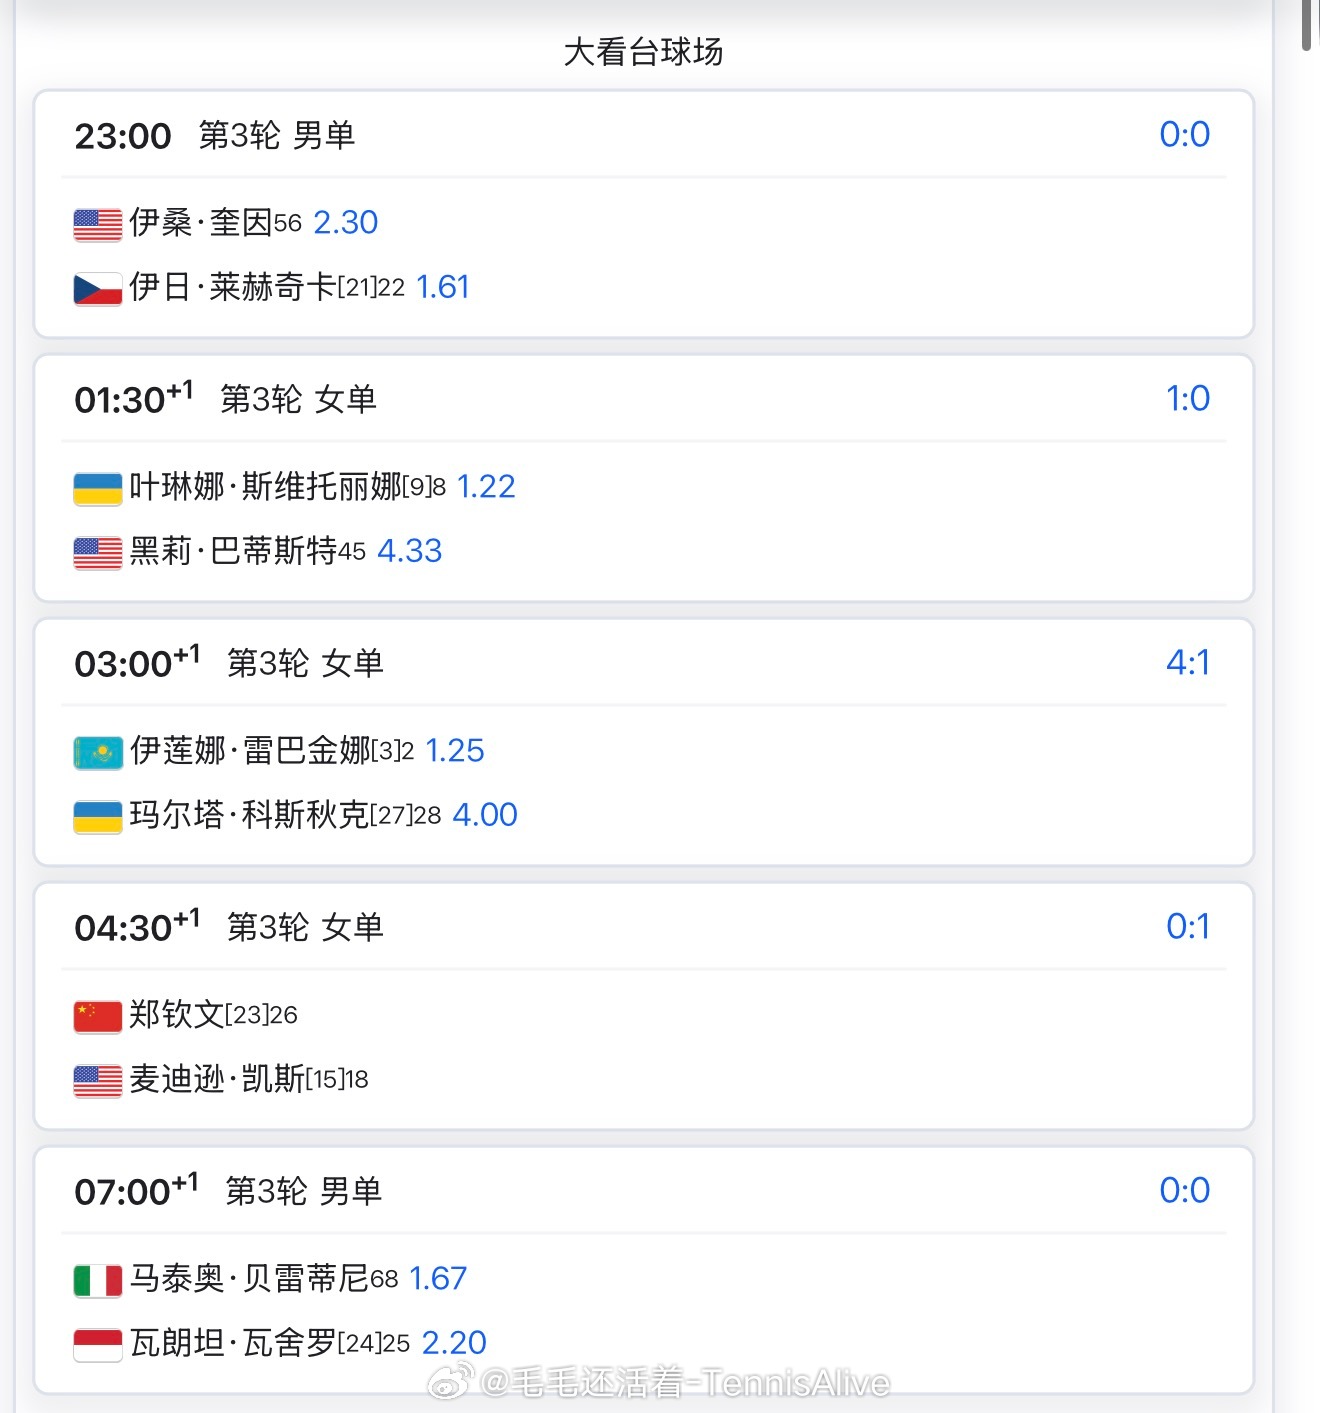Click the 大看台球场 court heading
Viewport: 1320px width, 1413px height.
(x=643, y=51)
